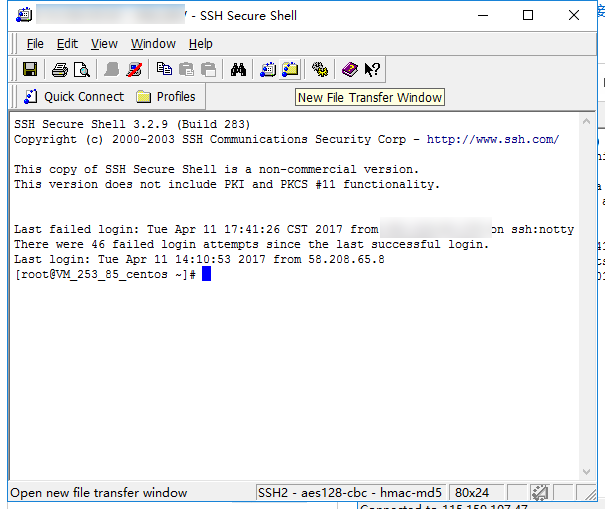Open the Window menu
The height and width of the screenshot is (509, 605).
[153, 44]
